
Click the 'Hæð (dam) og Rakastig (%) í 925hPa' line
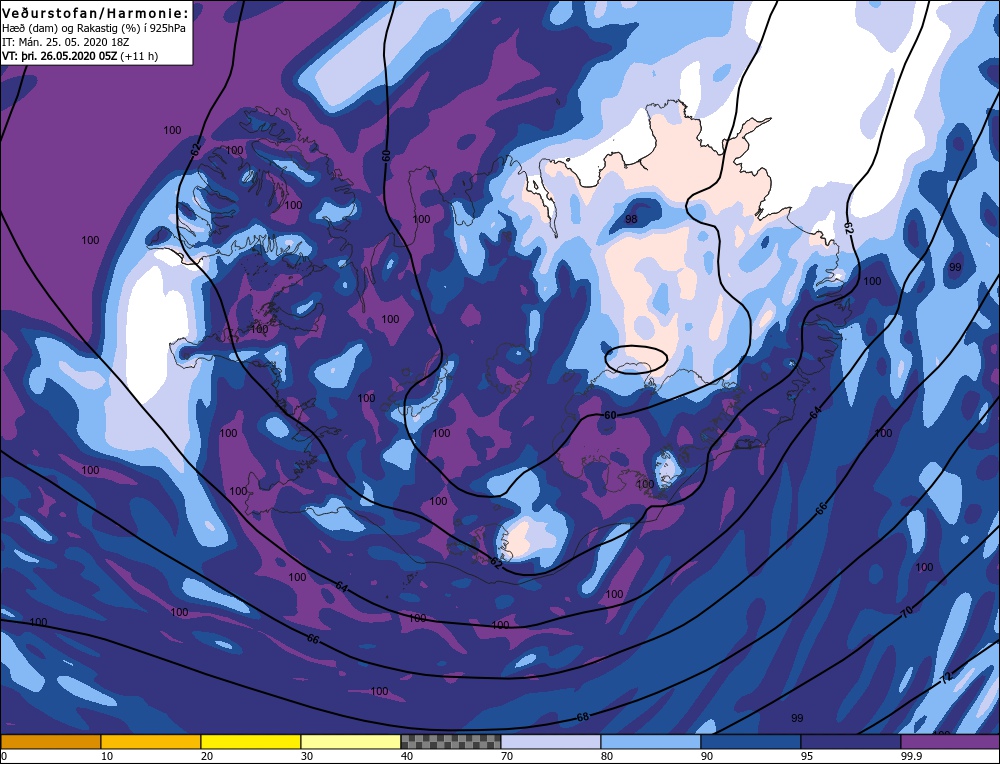point(94,28)
